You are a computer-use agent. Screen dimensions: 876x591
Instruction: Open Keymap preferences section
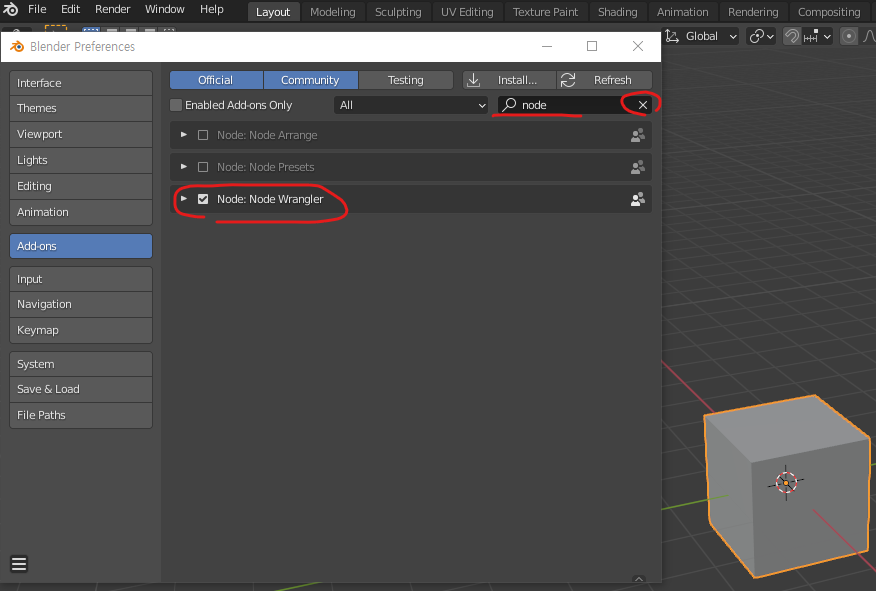[81, 331]
